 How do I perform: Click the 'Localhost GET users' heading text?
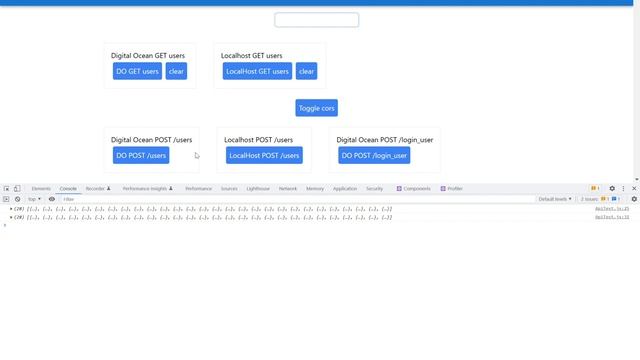point(251,56)
